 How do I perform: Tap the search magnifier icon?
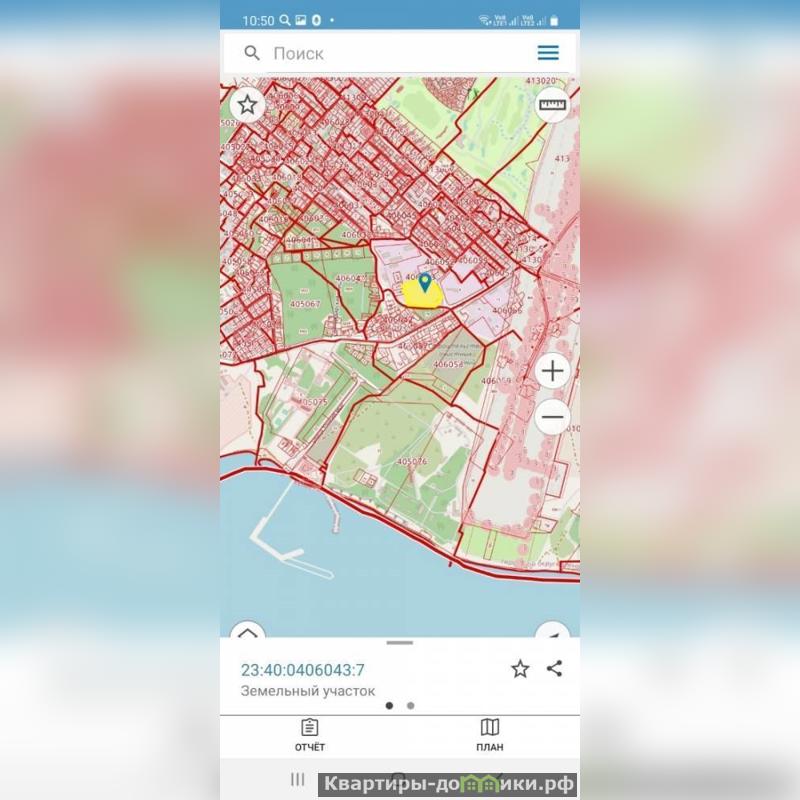point(252,53)
